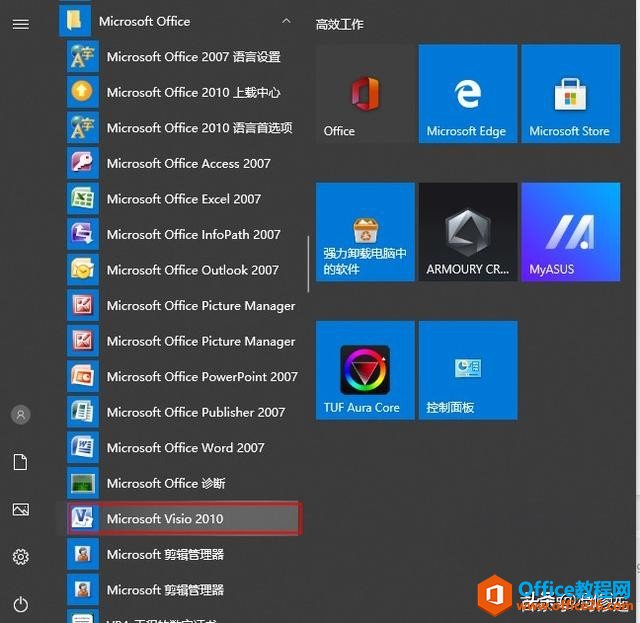The width and height of the screenshot is (640, 623).
Task: Open the 控制面板 tile
Action: pos(468,370)
